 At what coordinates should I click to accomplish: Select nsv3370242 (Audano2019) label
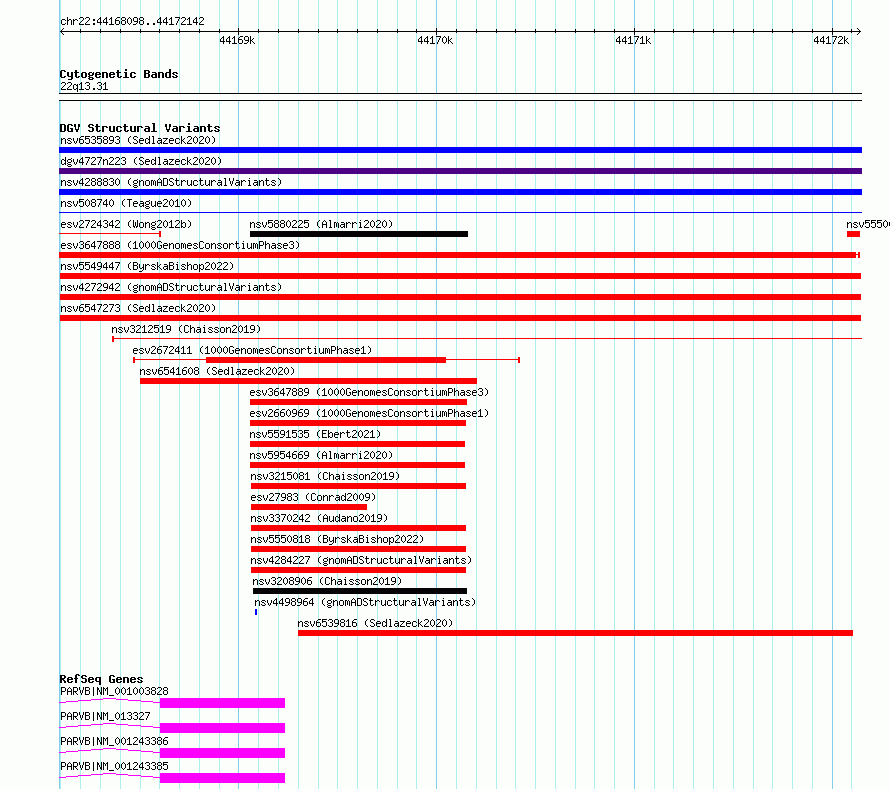point(319,518)
